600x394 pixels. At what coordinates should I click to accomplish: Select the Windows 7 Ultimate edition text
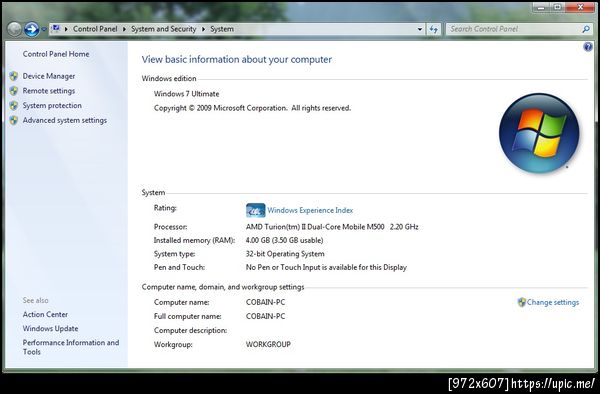[x=186, y=94]
